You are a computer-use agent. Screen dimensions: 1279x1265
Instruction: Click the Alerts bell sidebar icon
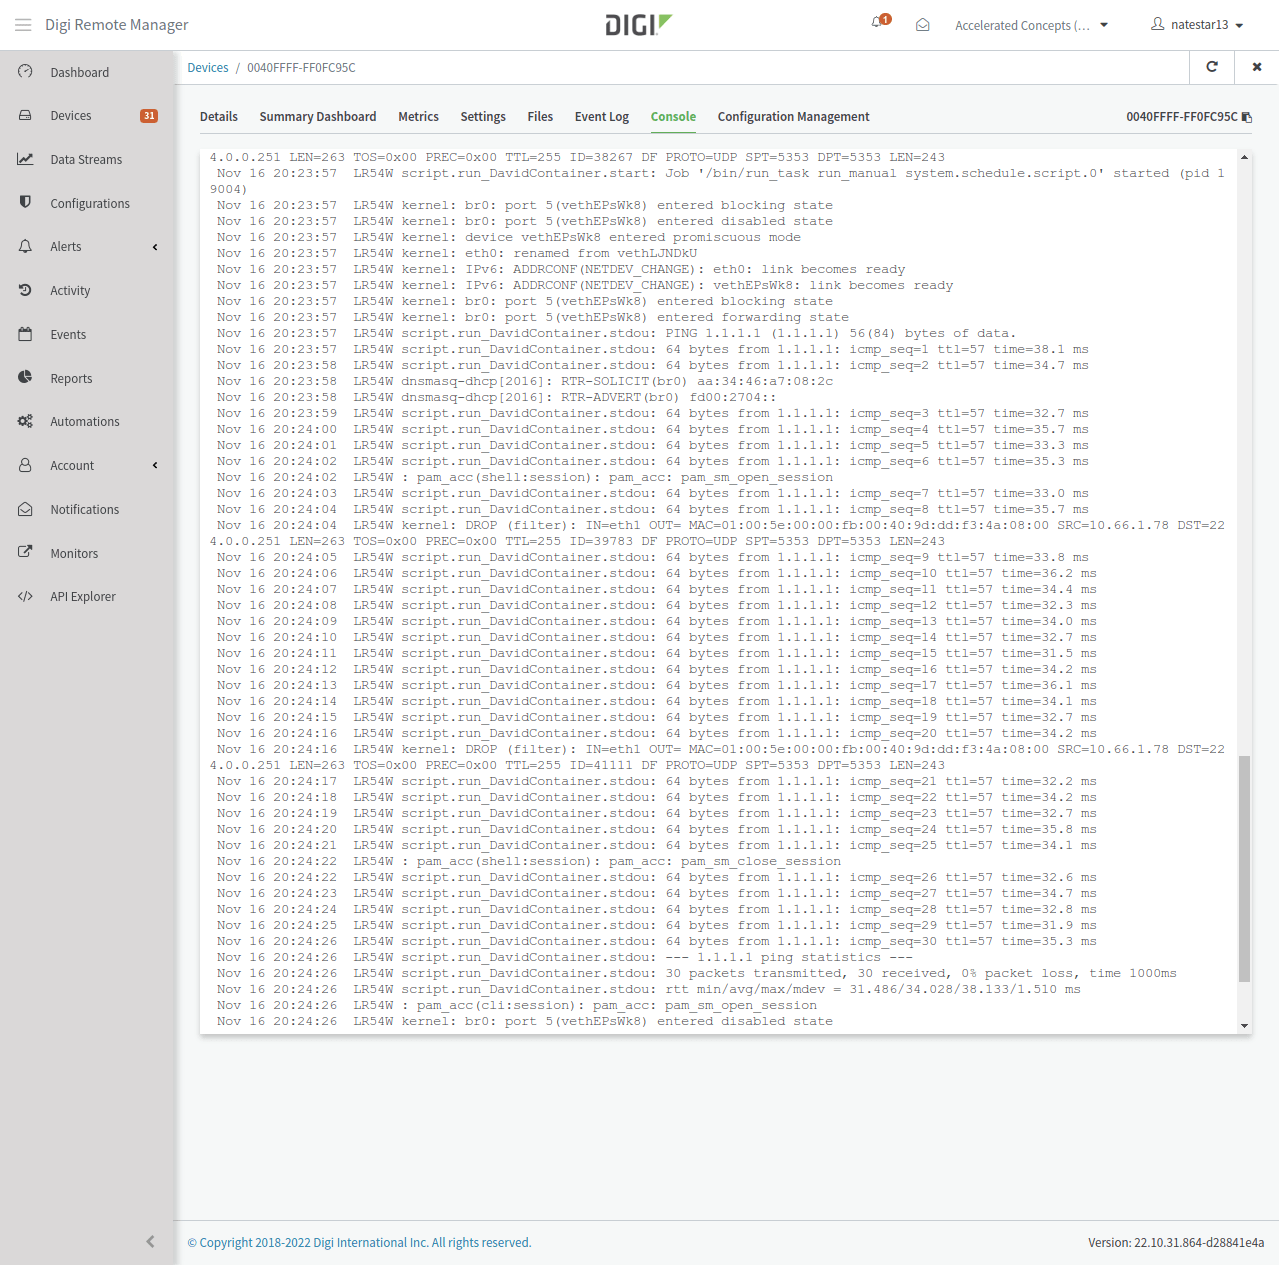[26, 246]
